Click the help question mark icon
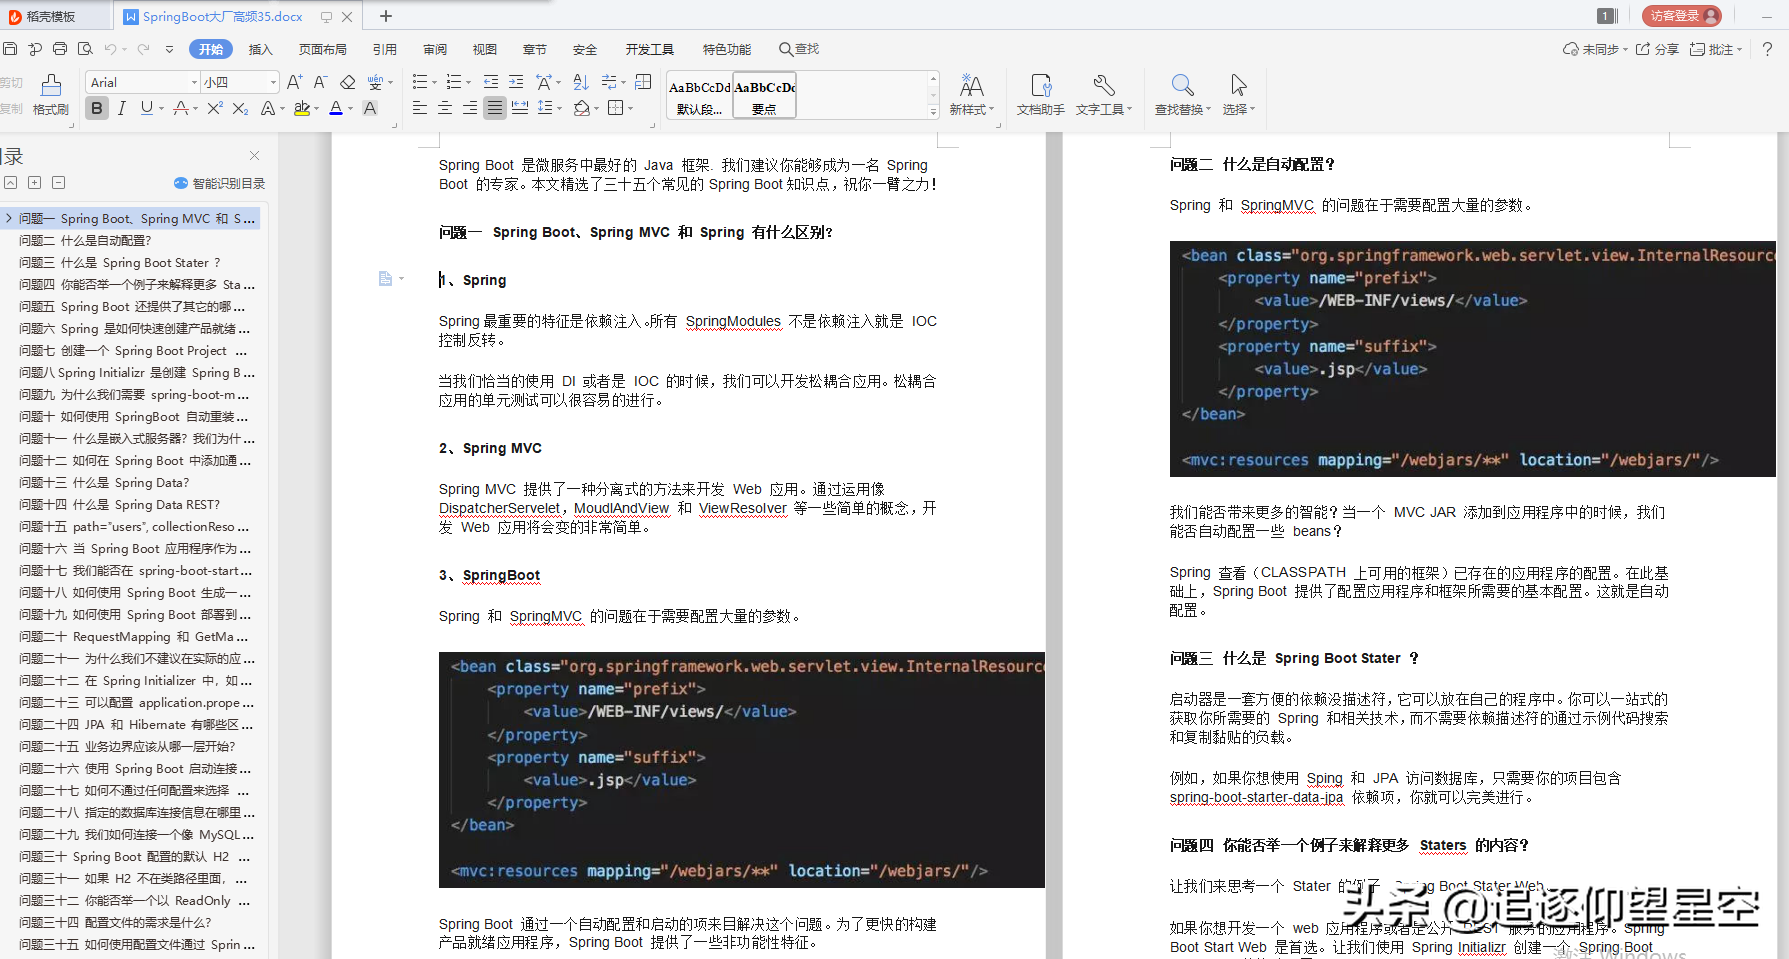Image resolution: width=1789 pixels, height=959 pixels. [x=1767, y=49]
